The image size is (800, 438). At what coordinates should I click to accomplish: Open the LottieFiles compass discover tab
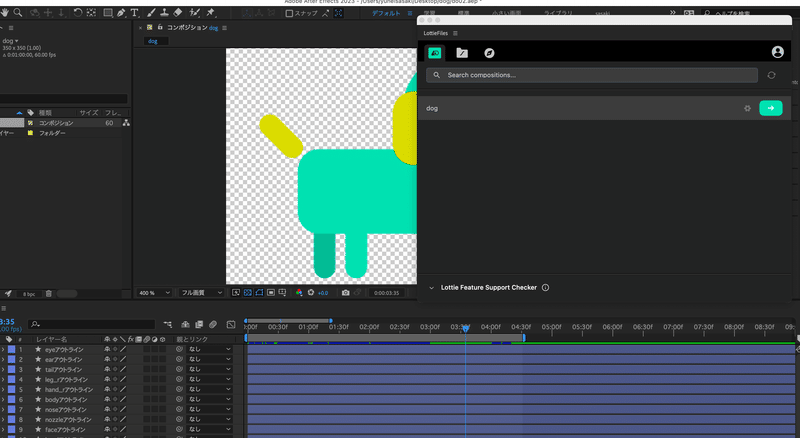489,53
